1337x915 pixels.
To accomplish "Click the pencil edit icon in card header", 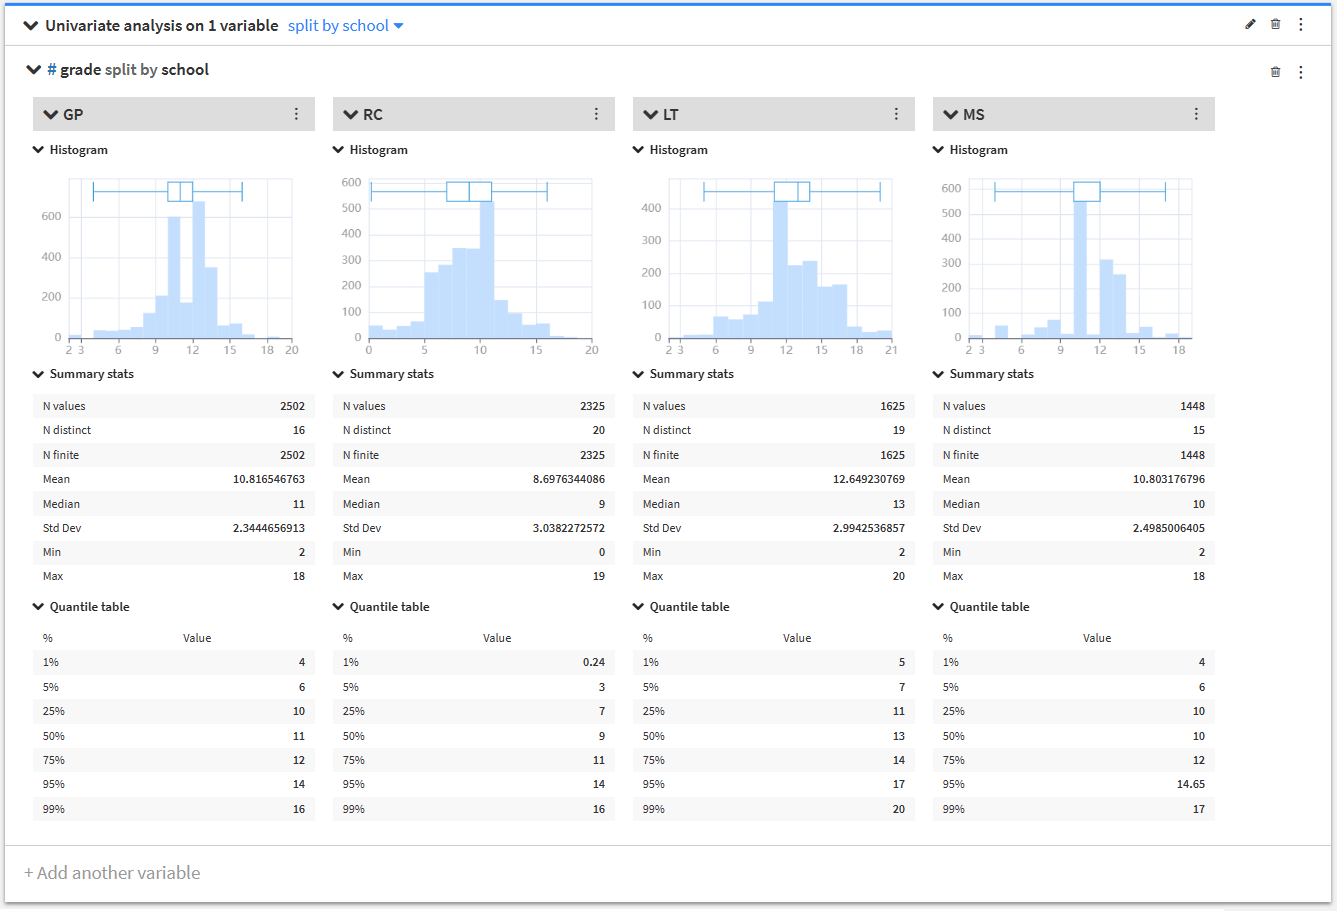I will (1250, 24).
